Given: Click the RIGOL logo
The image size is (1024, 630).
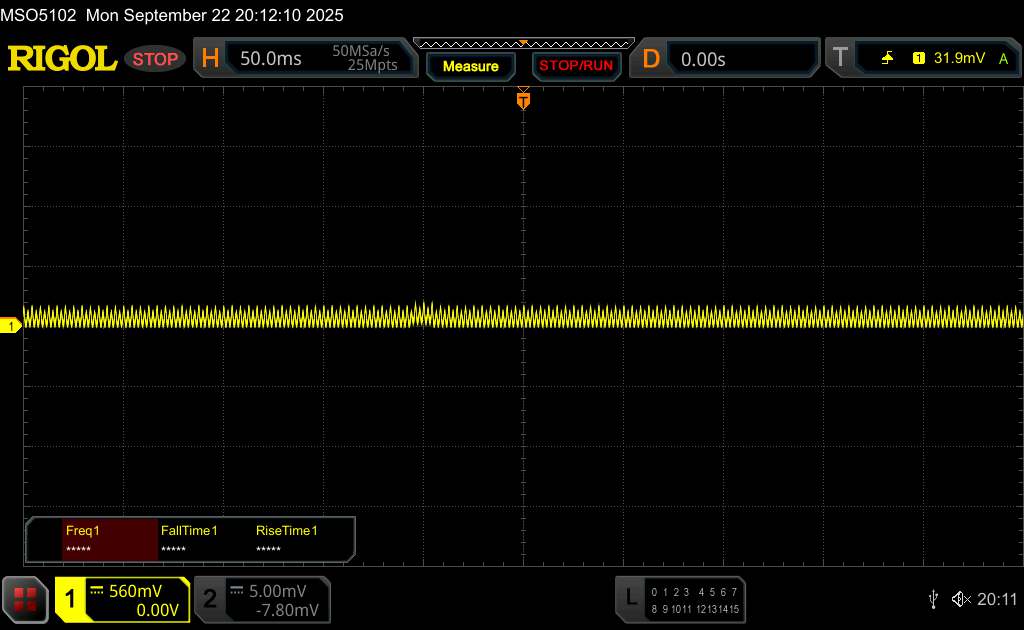Looking at the screenshot, I should [62, 59].
